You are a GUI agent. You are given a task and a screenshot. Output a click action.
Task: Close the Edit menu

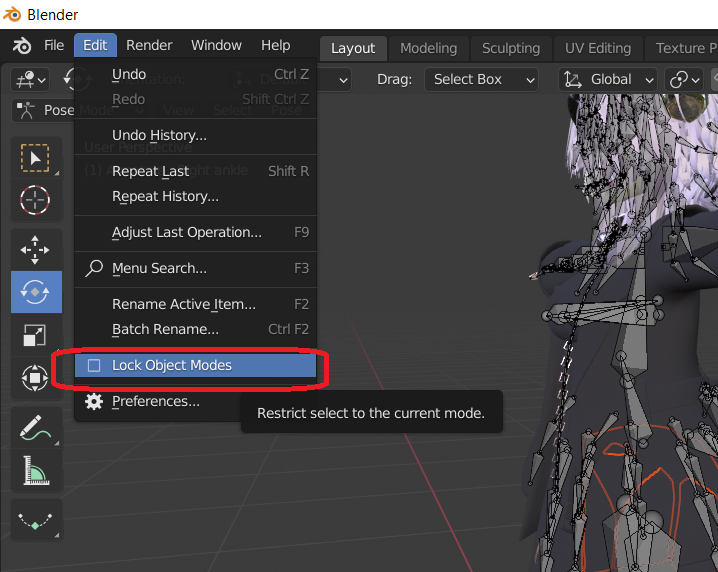(x=95, y=45)
